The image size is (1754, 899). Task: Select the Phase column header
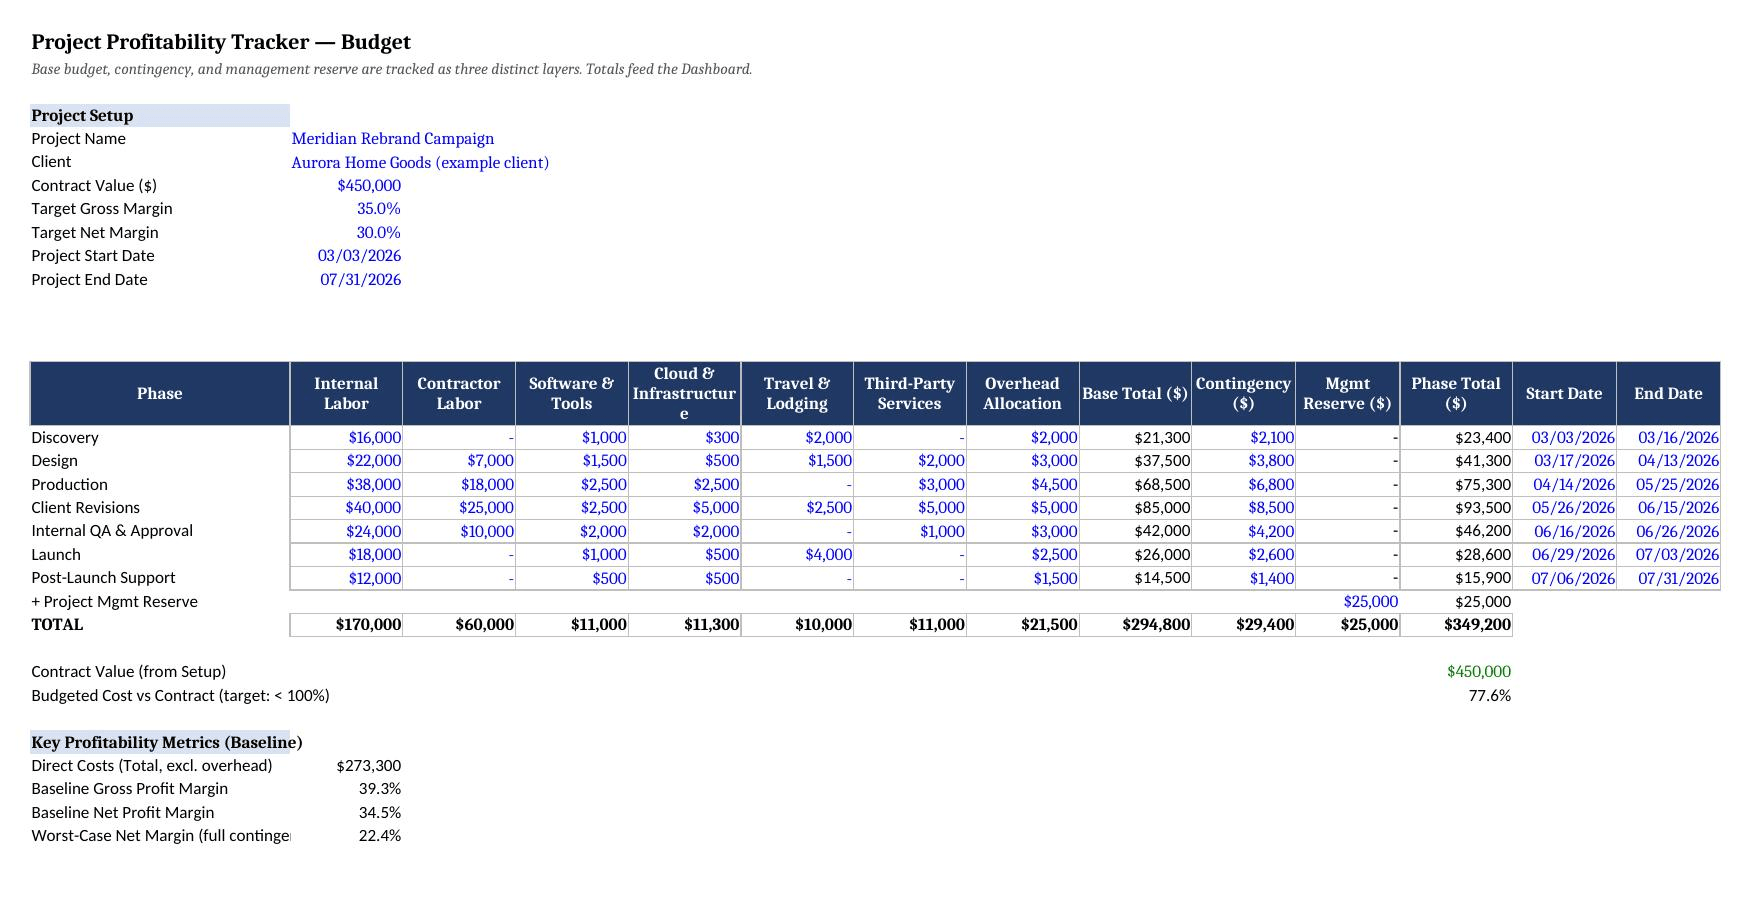point(160,394)
